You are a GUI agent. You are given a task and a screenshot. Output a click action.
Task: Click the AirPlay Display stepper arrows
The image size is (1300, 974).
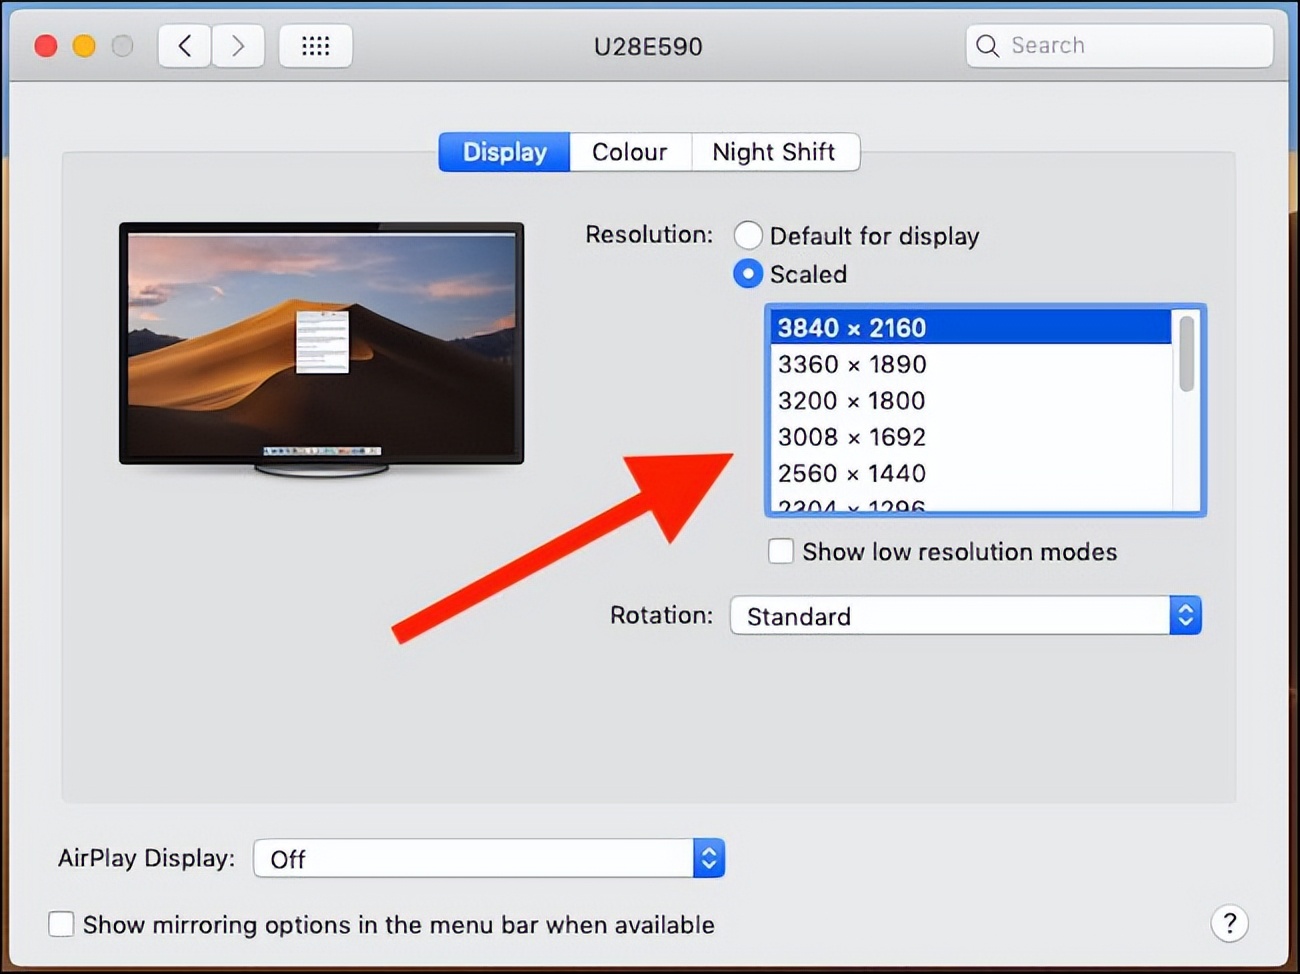(708, 857)
